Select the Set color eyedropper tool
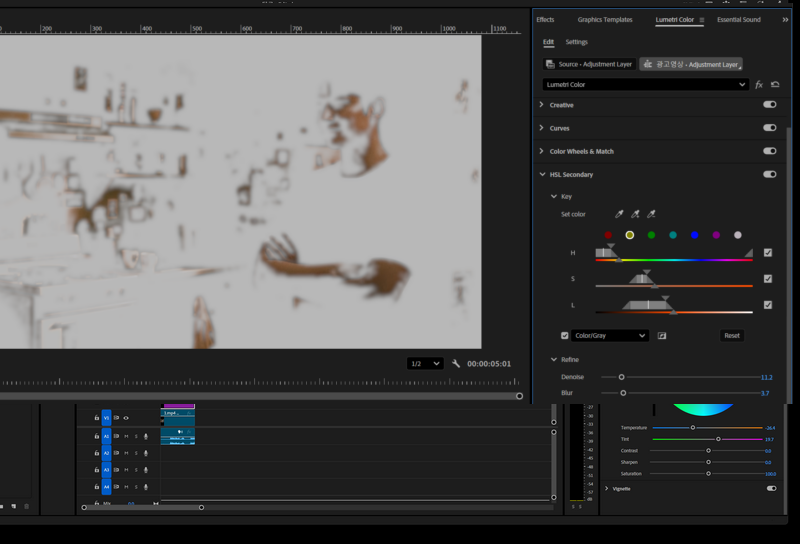Image resolution: width=800 pixels, height=544 pixels. click(x=619, y=214)
